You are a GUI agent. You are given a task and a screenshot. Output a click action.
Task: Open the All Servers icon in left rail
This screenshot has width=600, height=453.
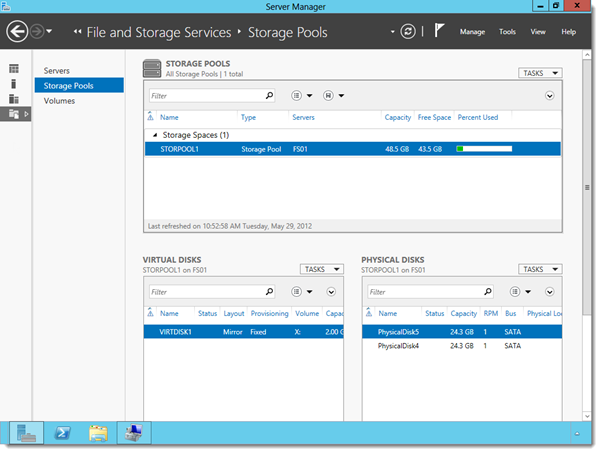[x=14, y=99]
